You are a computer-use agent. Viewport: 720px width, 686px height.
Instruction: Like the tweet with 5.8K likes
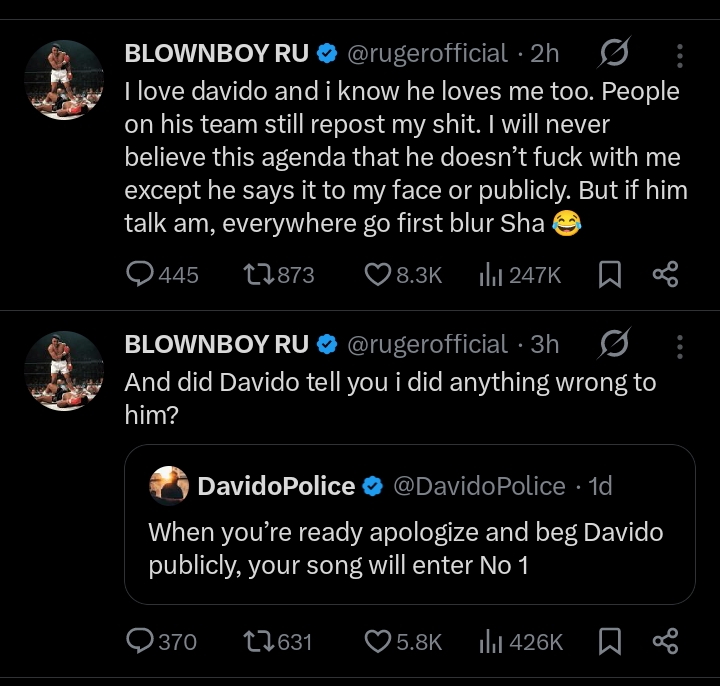click(x=376, y=641)
